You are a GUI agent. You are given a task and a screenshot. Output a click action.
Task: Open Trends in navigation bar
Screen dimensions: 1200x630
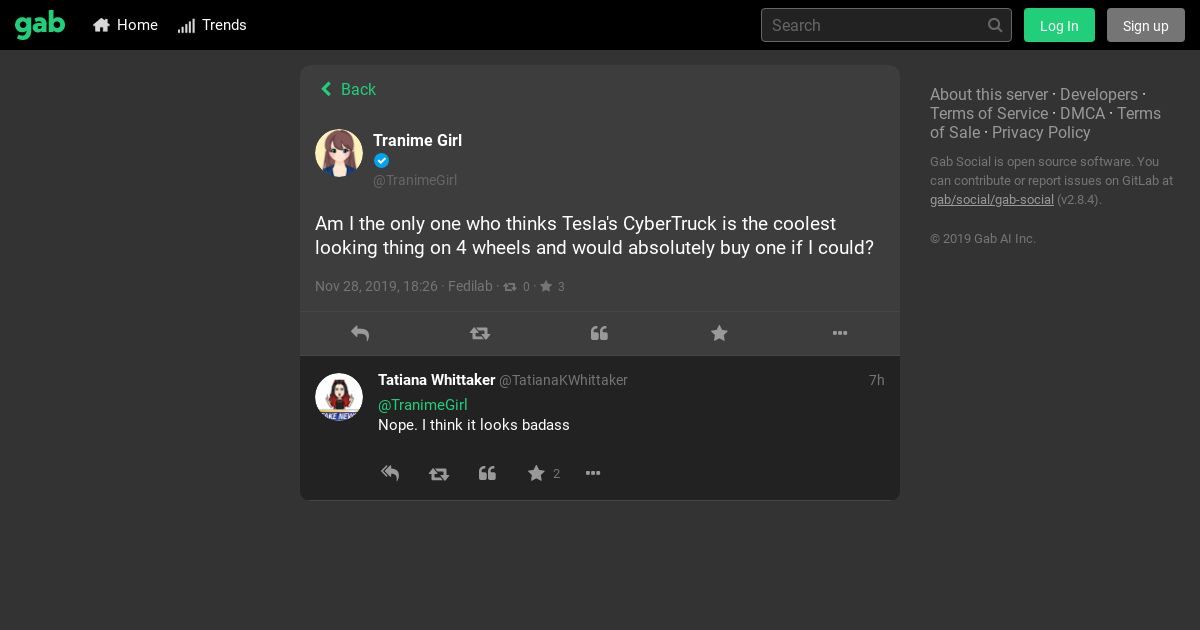[x=212, y=25]
